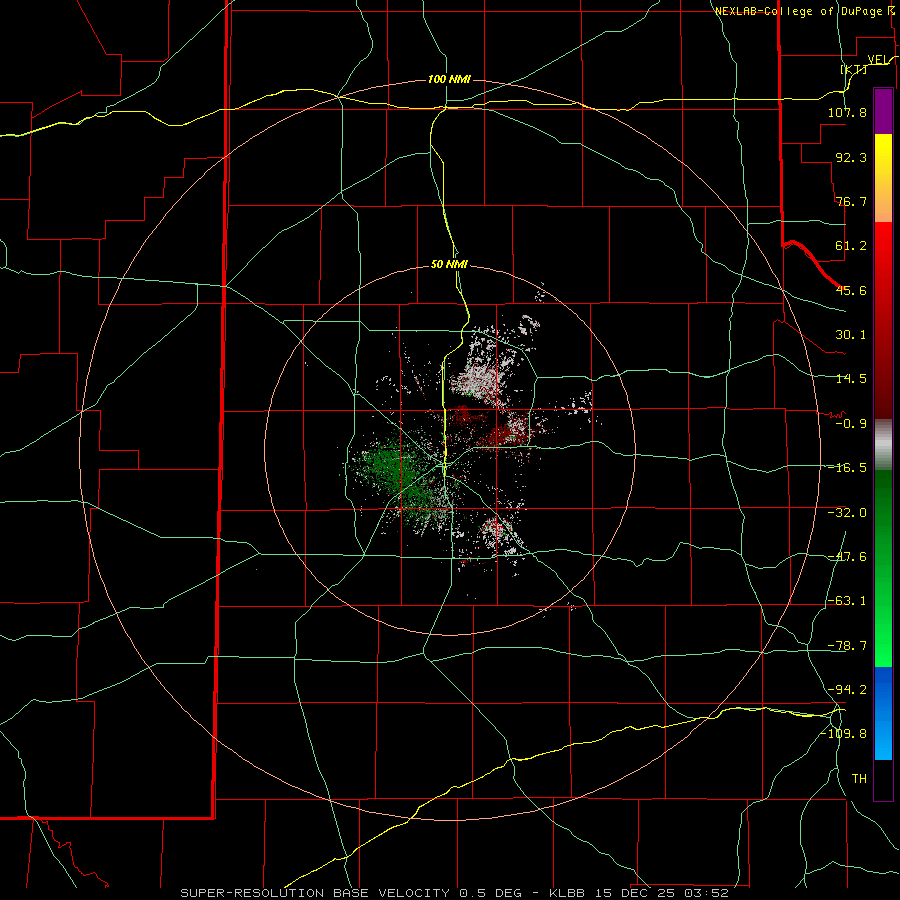This screenshot has height=900, width=900.
Task: Click the -109.8 legend value
Action: pyautogui.click(x=843, y=734)
